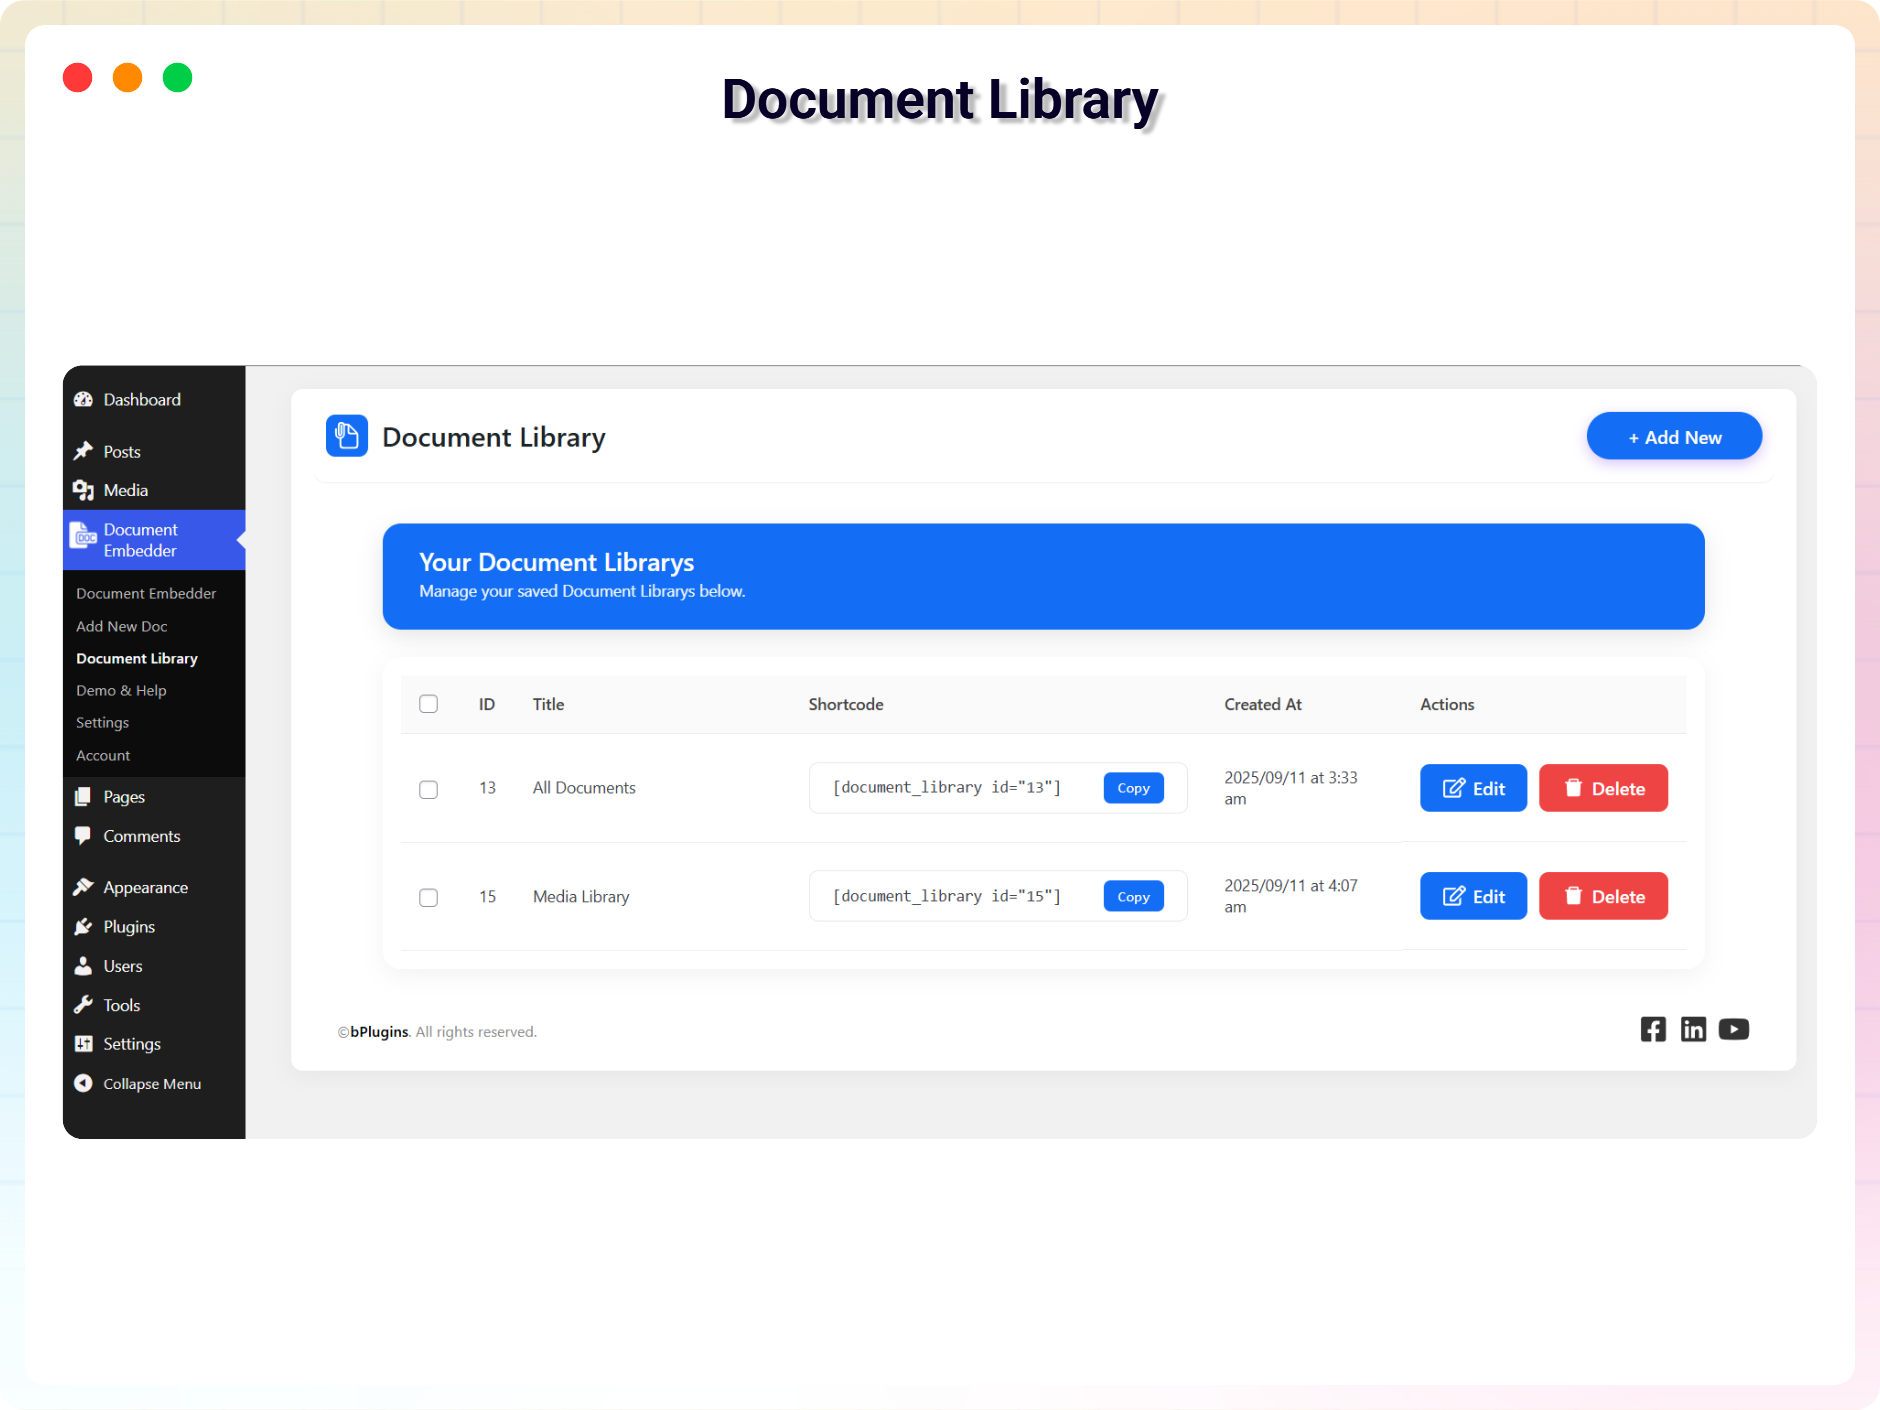Click the Users person icon
This screenshot has width=1880, height=1410.
[83, 966]
